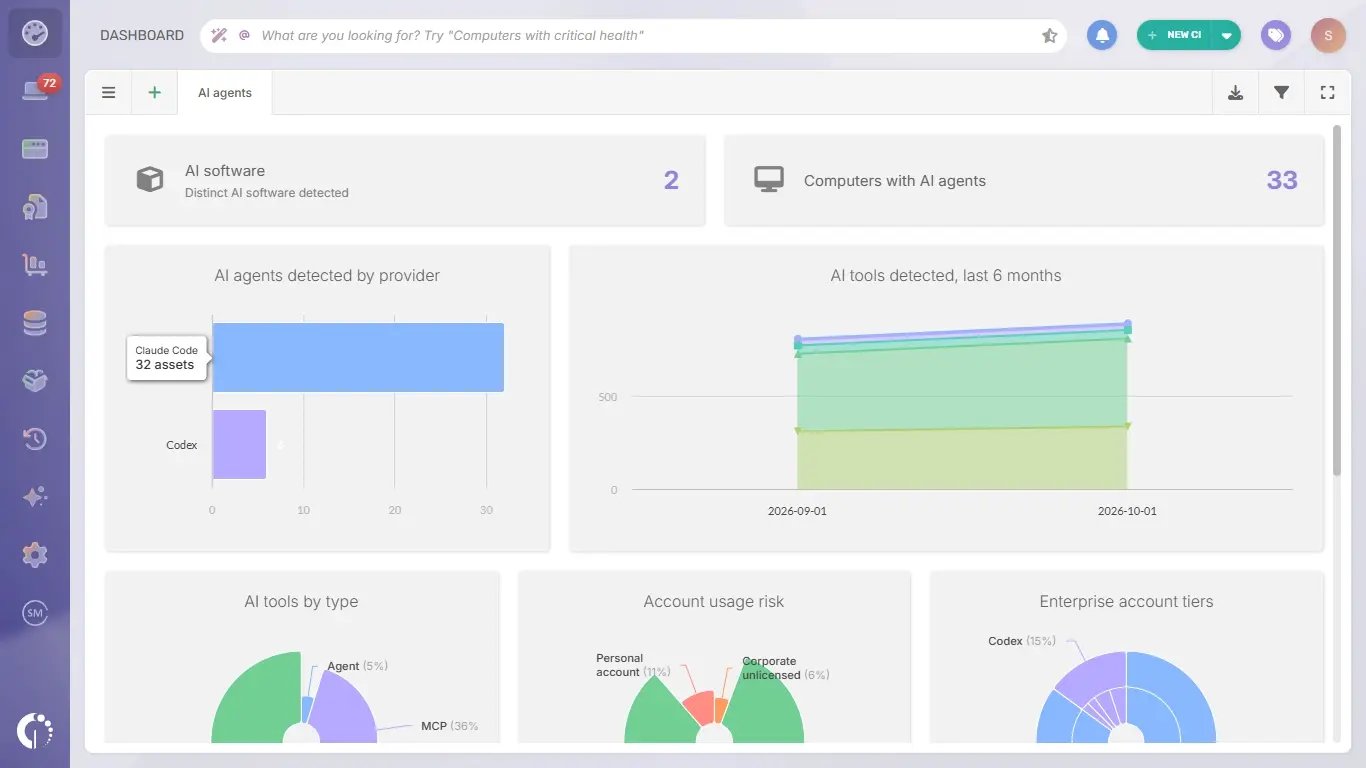Open the computers icon with 72 badge

tap(35, 91)
